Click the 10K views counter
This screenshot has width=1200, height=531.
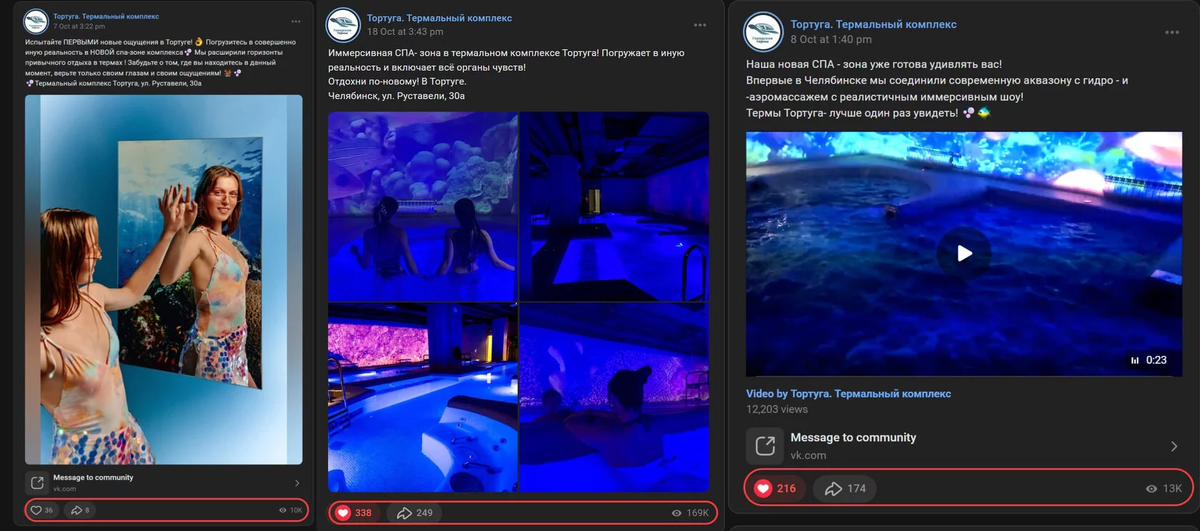click(x=290, y=510)
